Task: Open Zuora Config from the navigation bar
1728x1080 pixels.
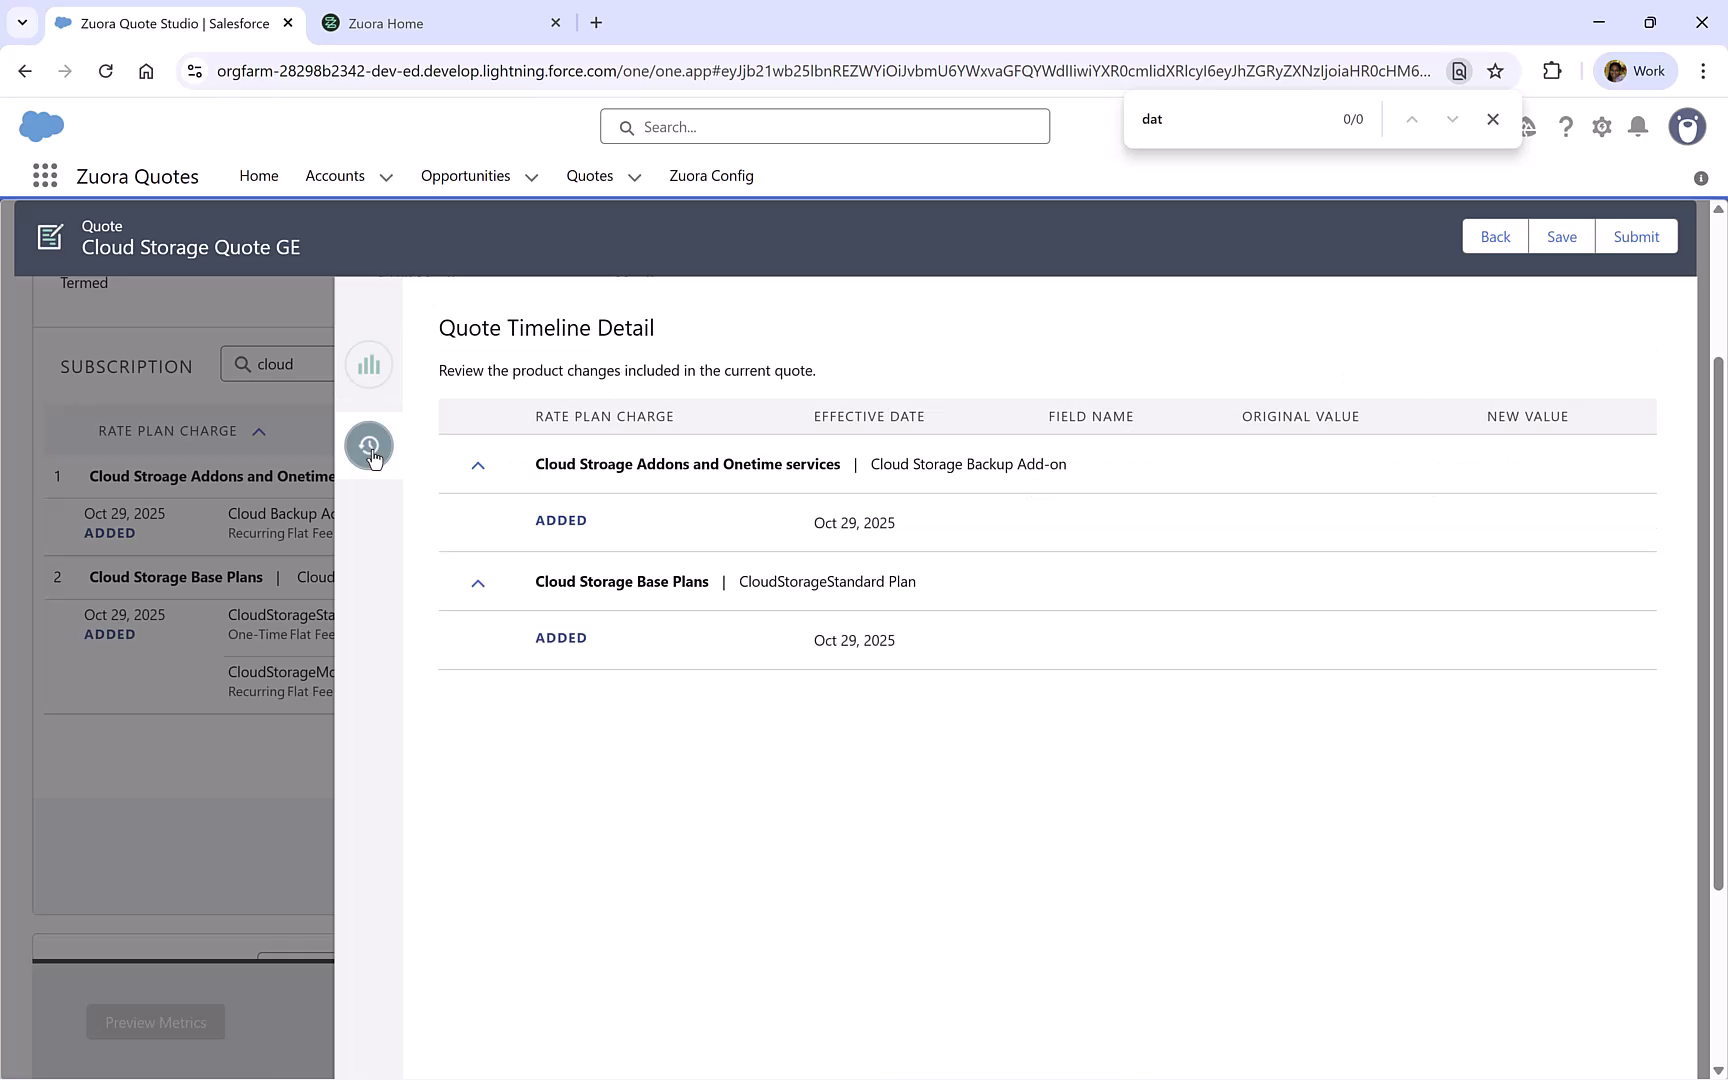Action: 711,176
